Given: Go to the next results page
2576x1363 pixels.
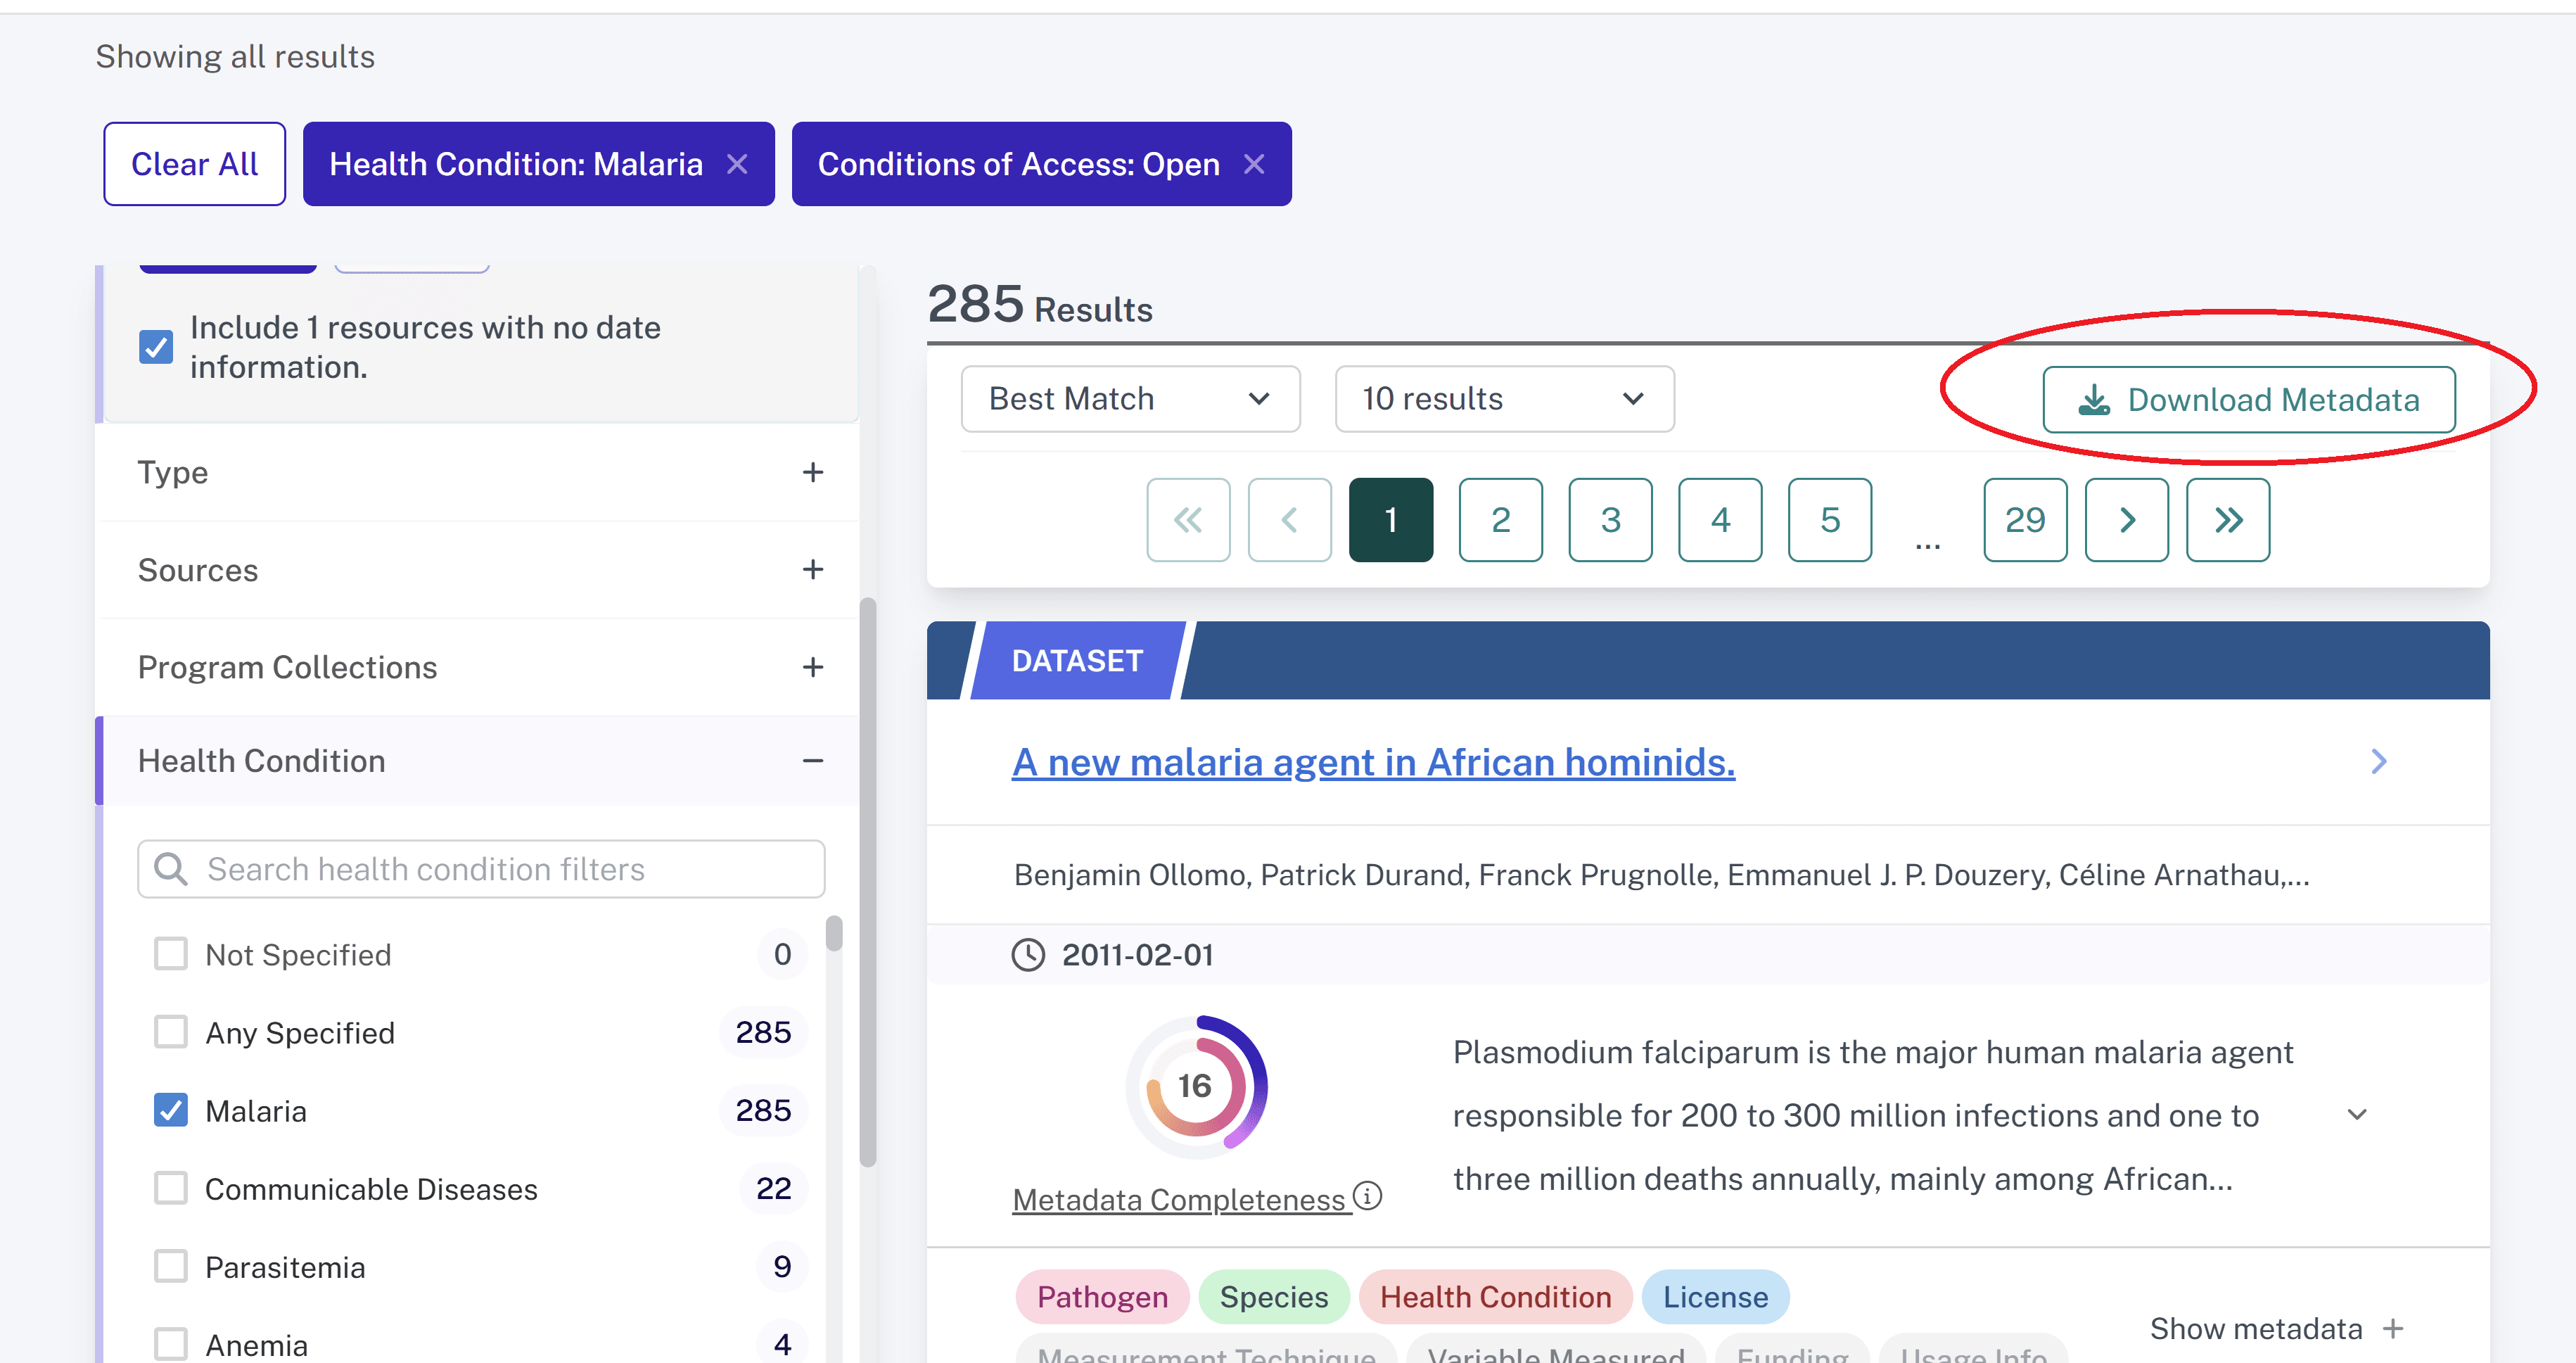Looking at the screenshot, I should pos(2127,520).
